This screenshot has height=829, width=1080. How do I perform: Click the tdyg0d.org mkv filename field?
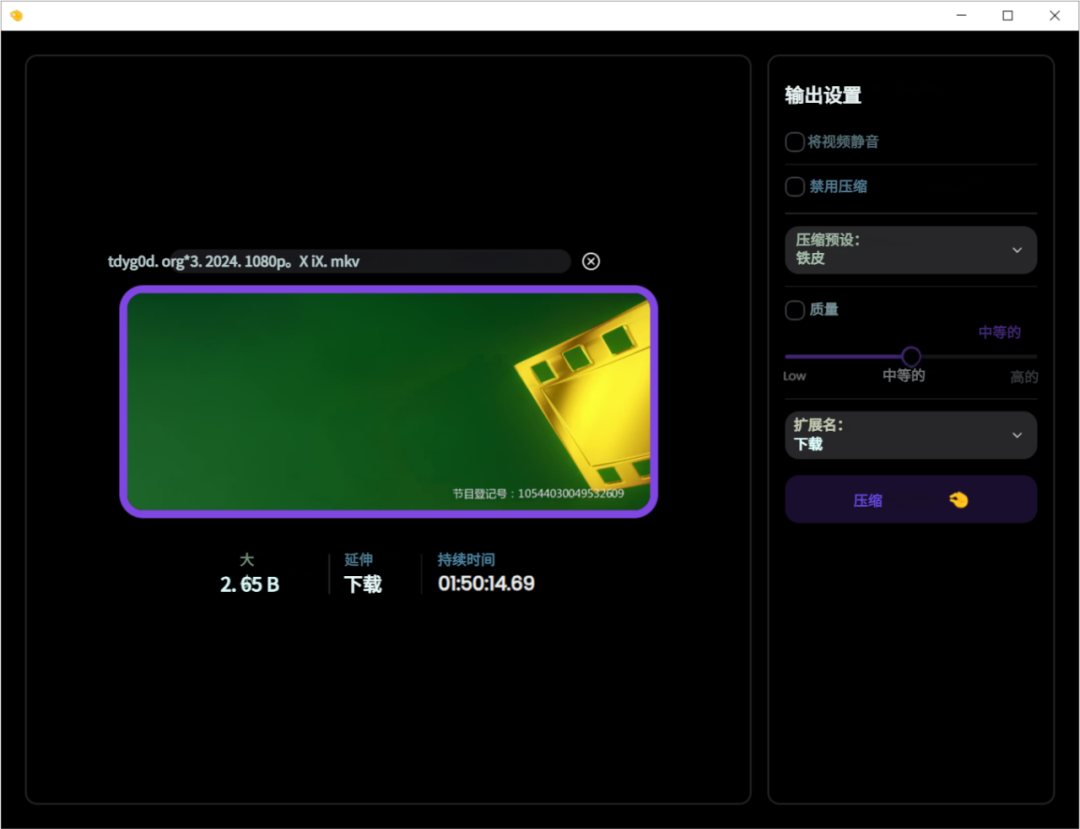click(370, 261)
